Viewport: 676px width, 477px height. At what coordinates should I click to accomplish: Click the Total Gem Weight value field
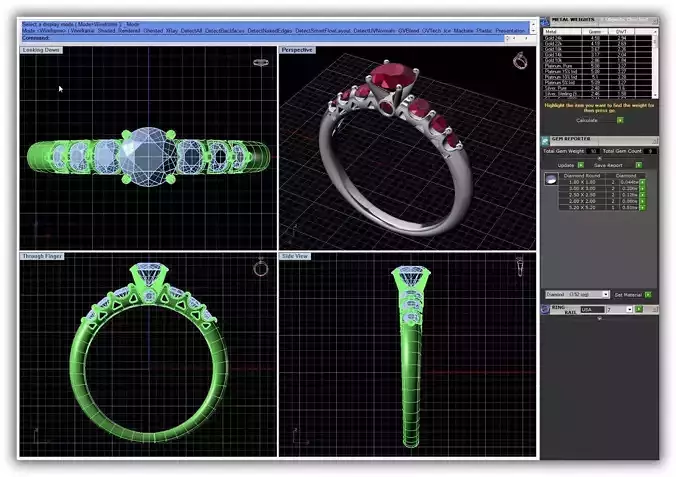click(594, 151)
